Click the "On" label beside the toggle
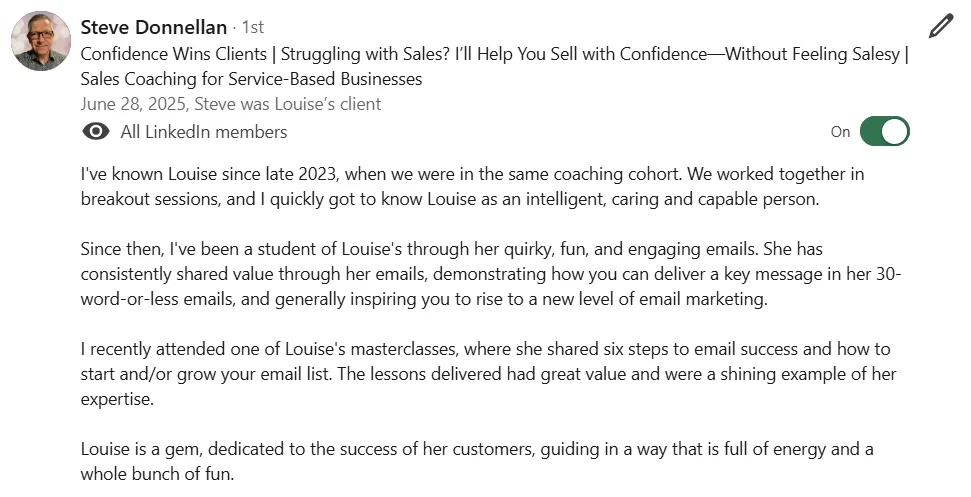Screen dimensions: 971x497 840,132
